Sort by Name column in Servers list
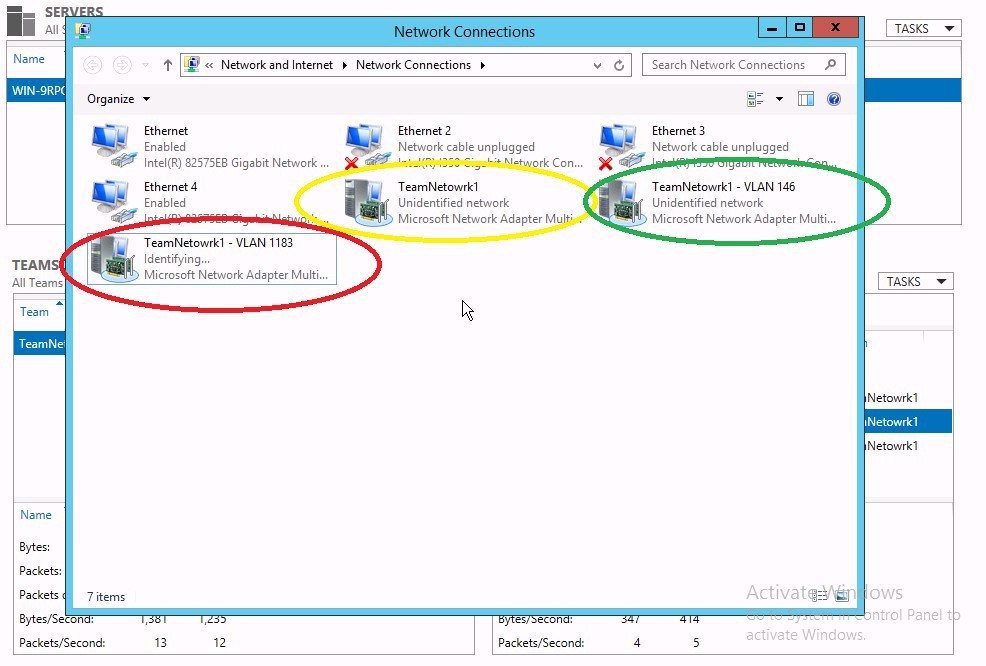This screenshot has height=666, width=986. (29, 59)
